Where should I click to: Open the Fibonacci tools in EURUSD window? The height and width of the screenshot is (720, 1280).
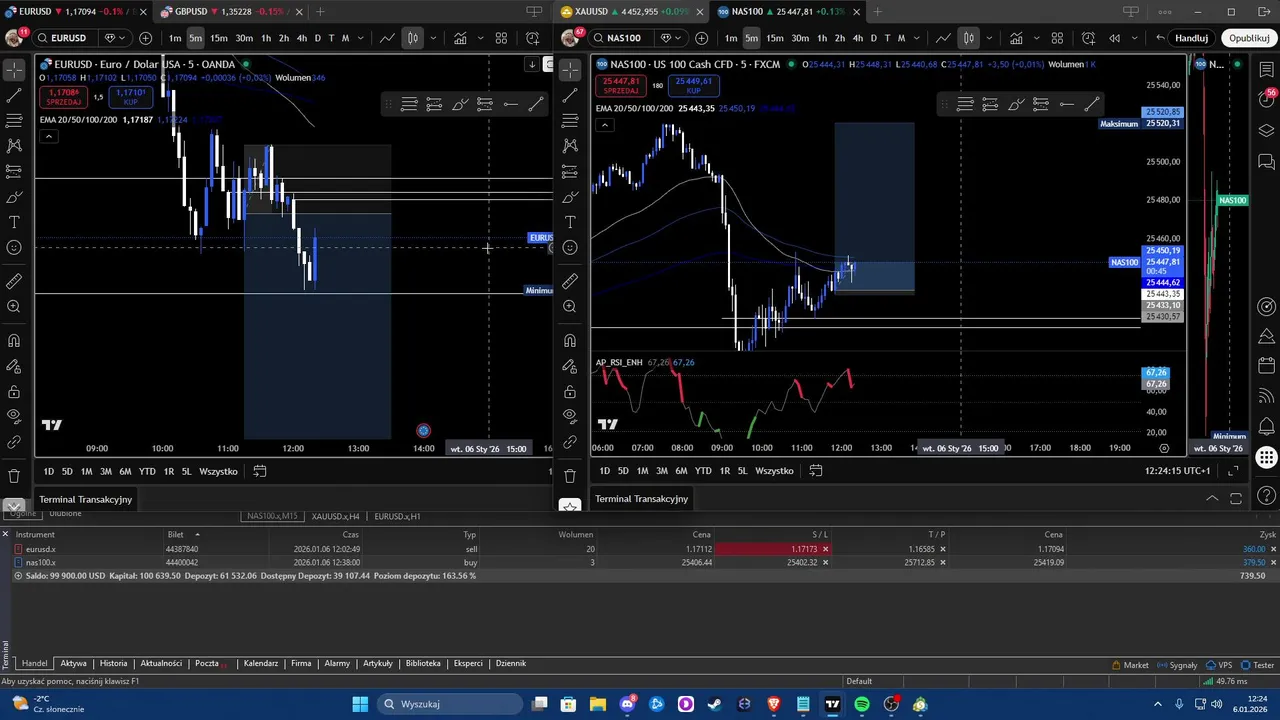[14, 121]
